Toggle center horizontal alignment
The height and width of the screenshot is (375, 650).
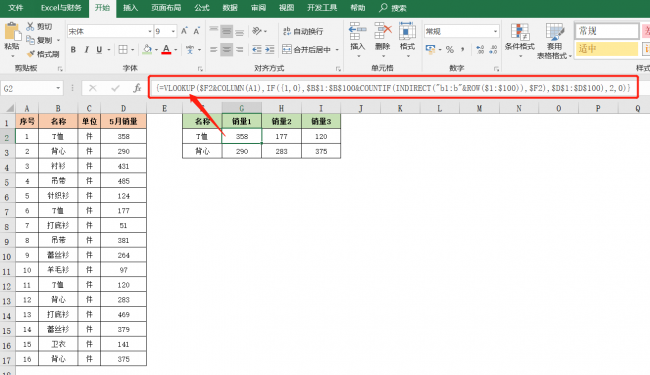tap(226, 50)
